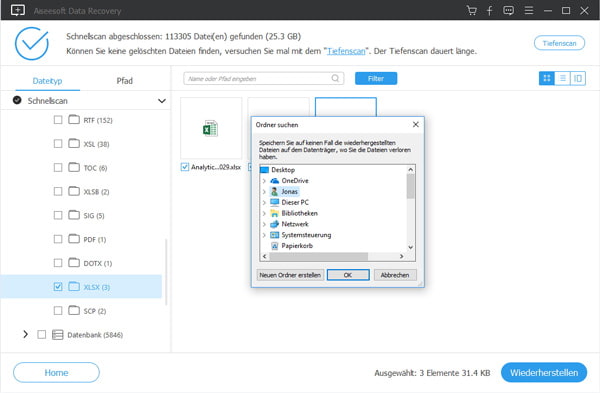
Task: Select the Desktop folder icon
Action: 264,170
